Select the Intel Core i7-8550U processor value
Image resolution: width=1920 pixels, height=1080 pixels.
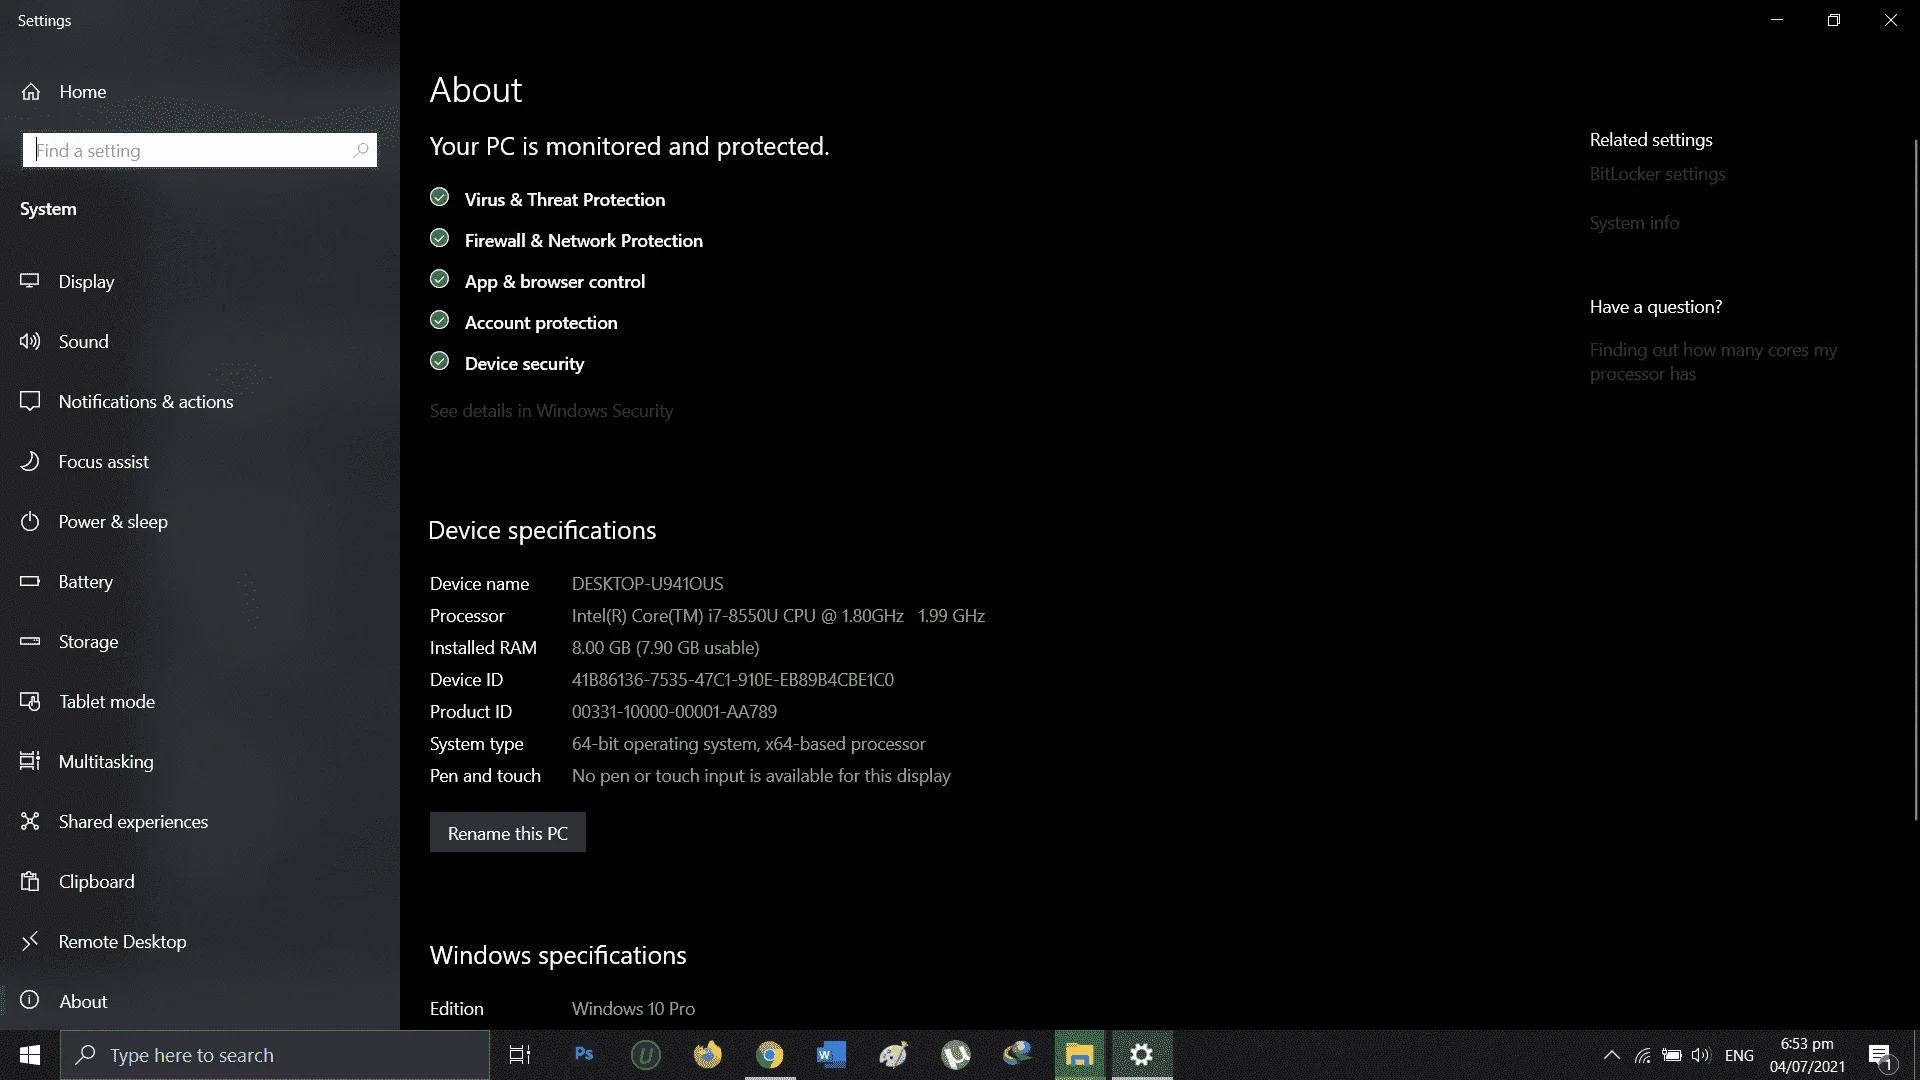point(778,616)
